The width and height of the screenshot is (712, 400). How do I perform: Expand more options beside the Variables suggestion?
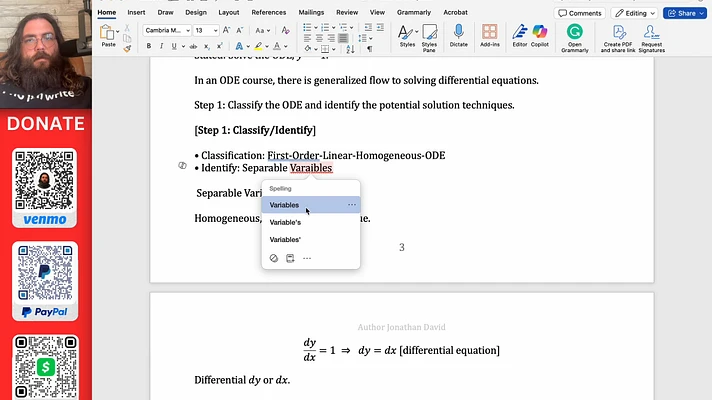352,205
